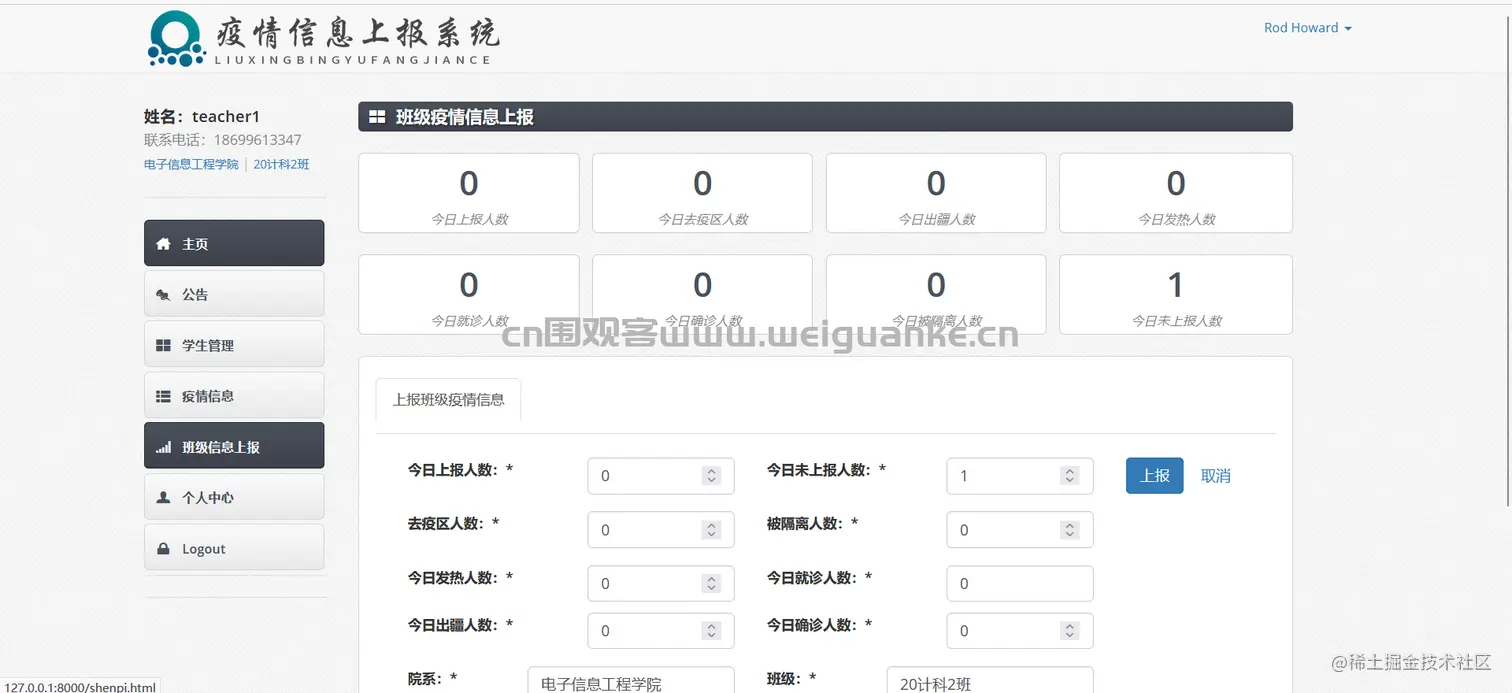
Task: Switch to the 上报班级疫情信息 tab
Action: (x=449, y=400)
